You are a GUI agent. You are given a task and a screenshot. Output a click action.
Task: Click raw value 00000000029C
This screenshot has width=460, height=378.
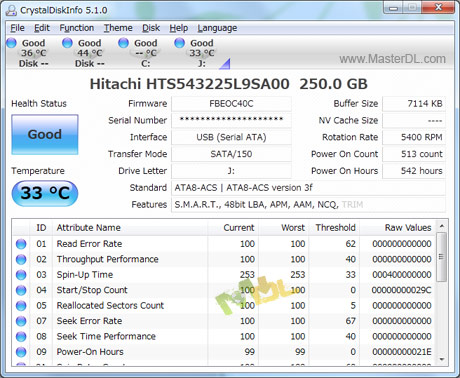[x=402, y=290]
